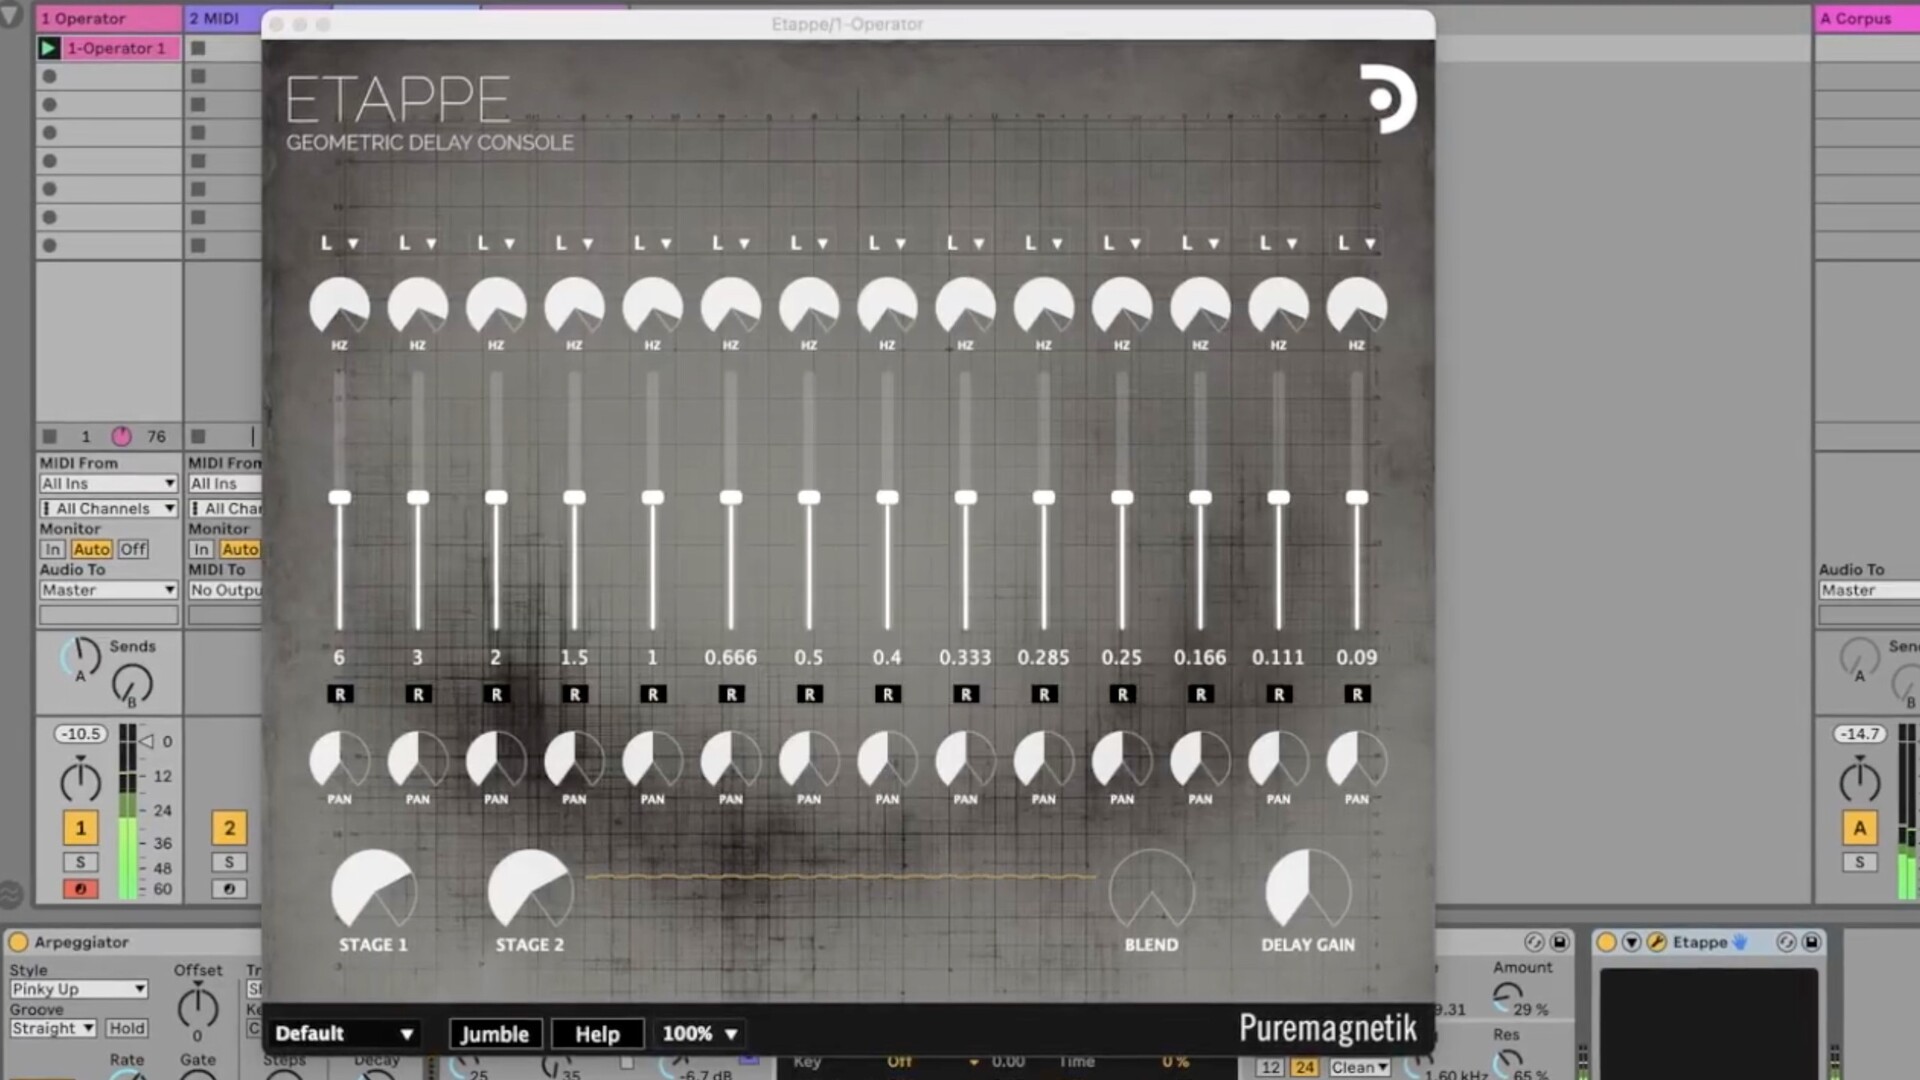
Task: Click the HZ filter knob above delay 6
Action: [339, 307]
